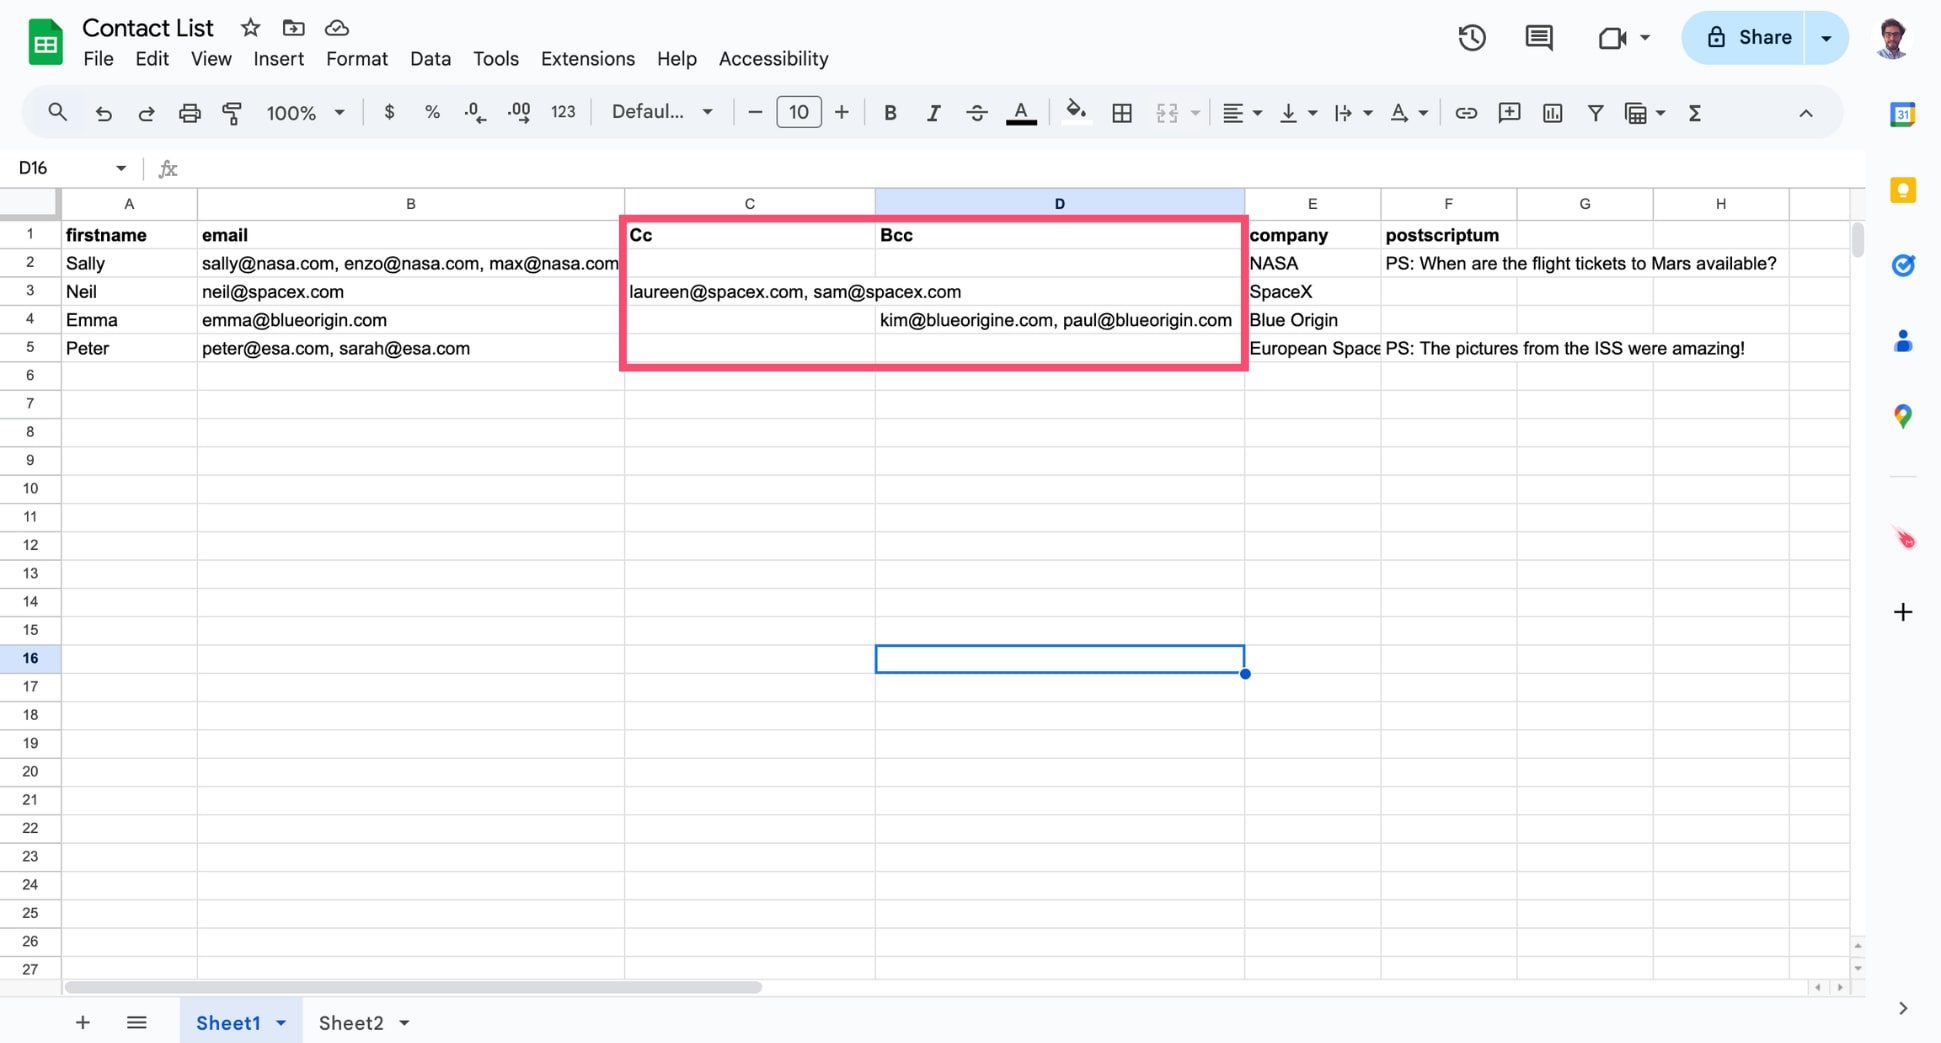Open the Default font dropdown
The height and width of the screenshot is (1043, 1941).
[662, 113]
